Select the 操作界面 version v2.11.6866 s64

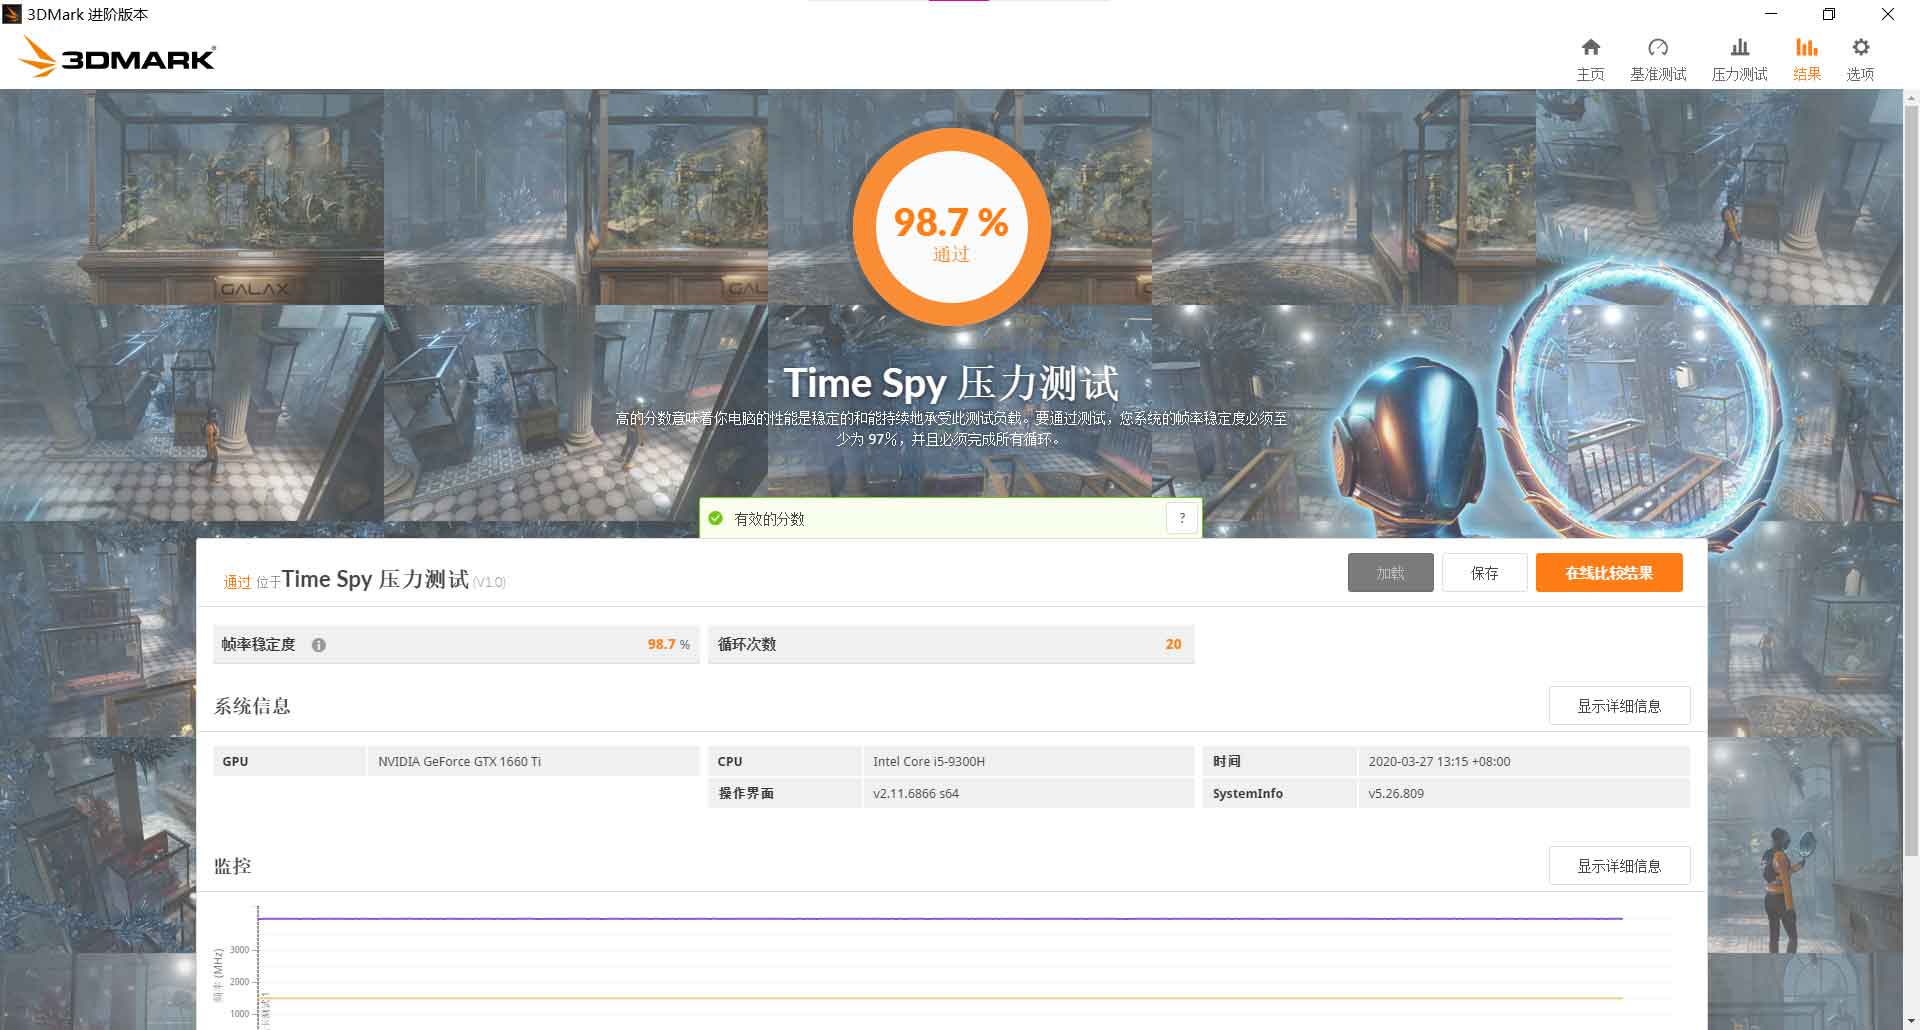[x=916, y=794]
